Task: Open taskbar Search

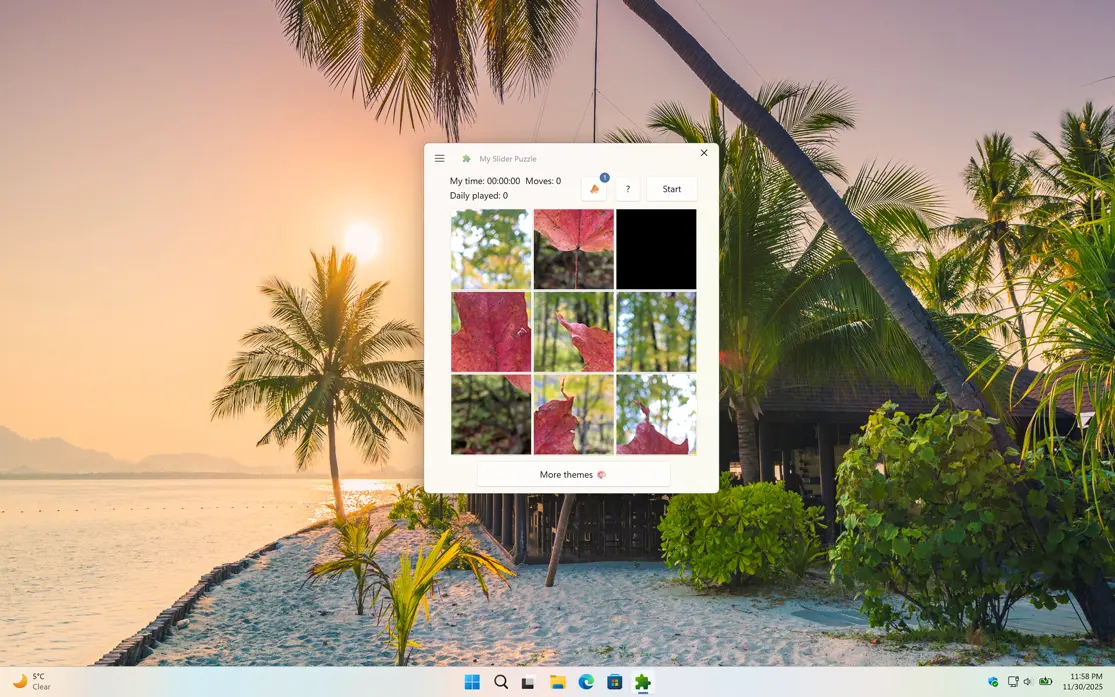Action: [x=501, y=682]
